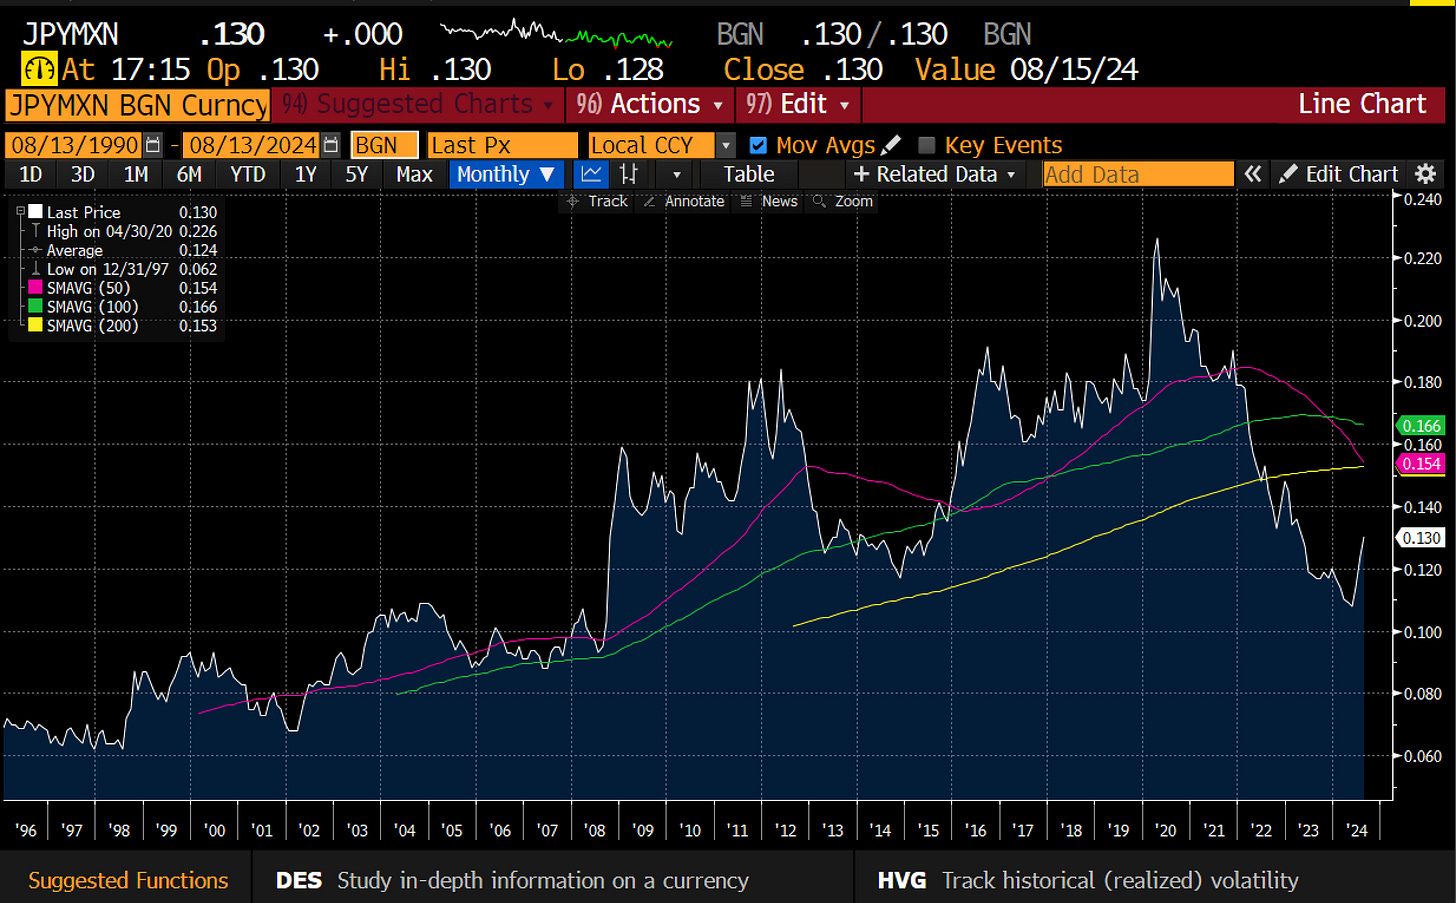Click the Suggested Functions label

[x=128, y=880]
